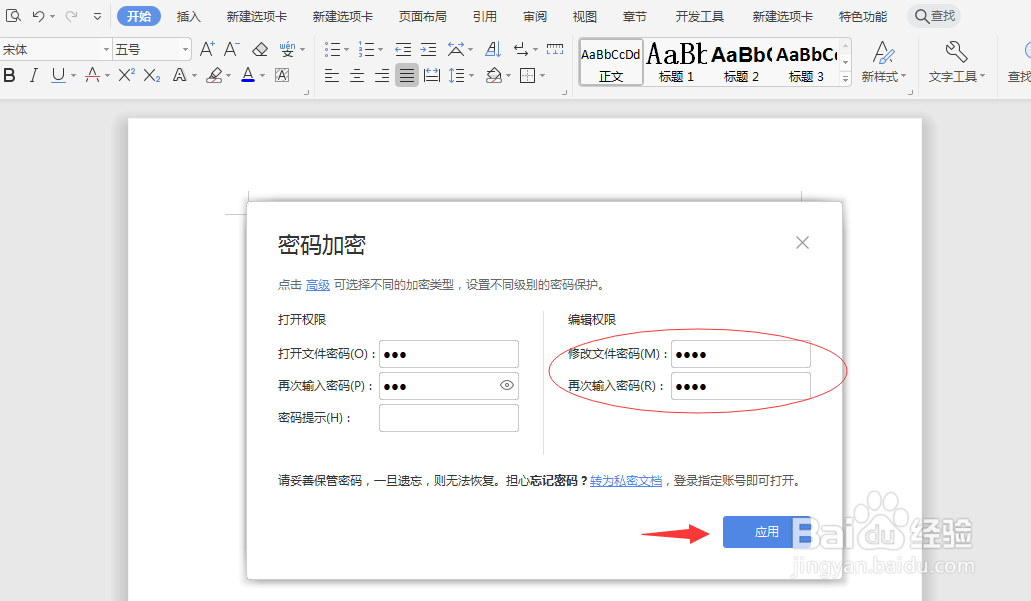Expand font color dropdown arrow
1031x601 pixels.
click(x=262, y=76)
